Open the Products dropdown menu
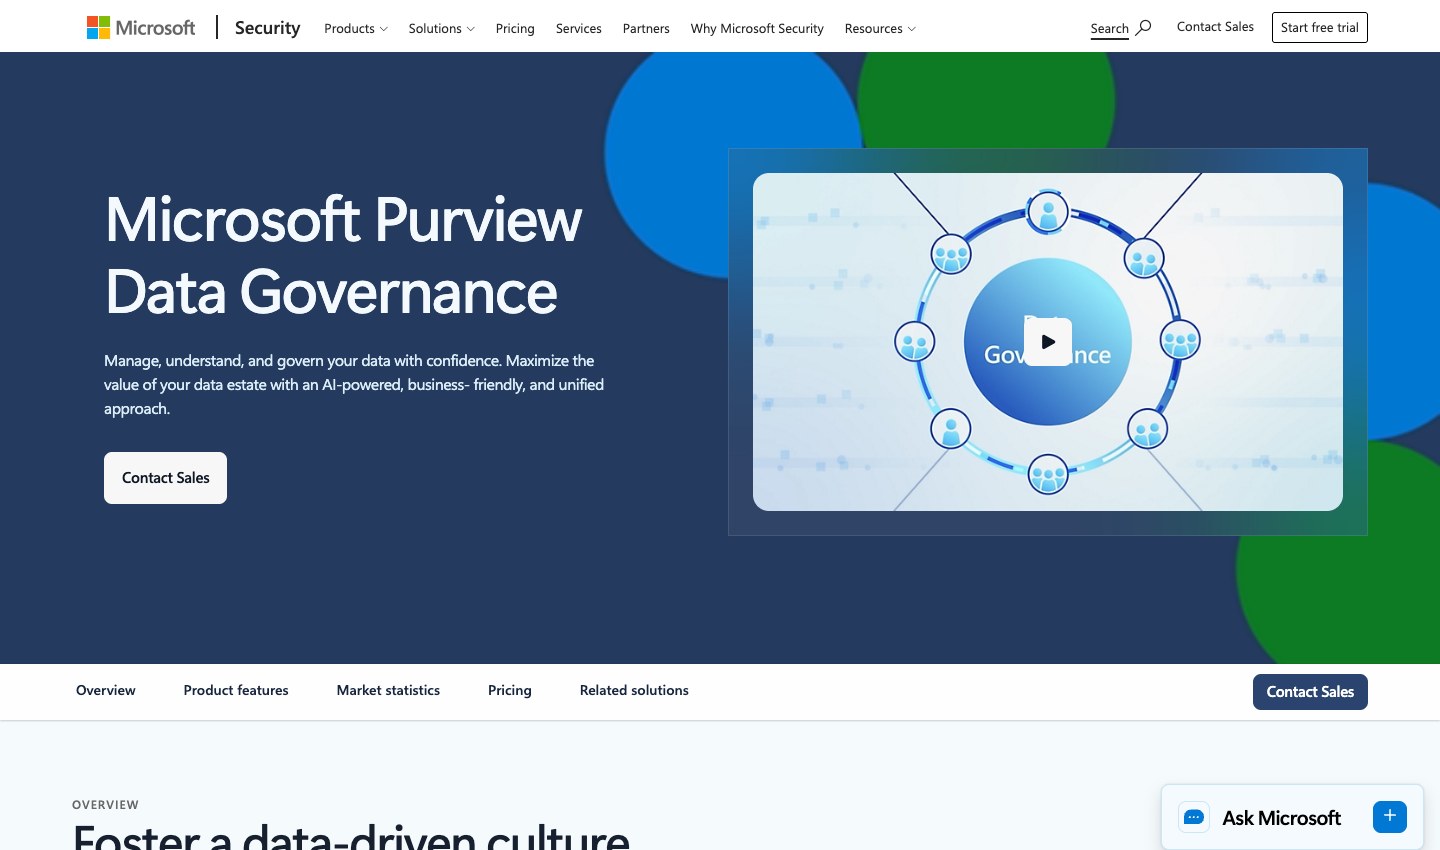The width and height of the screenshot is (1440, 850). [x=356, y=29]
